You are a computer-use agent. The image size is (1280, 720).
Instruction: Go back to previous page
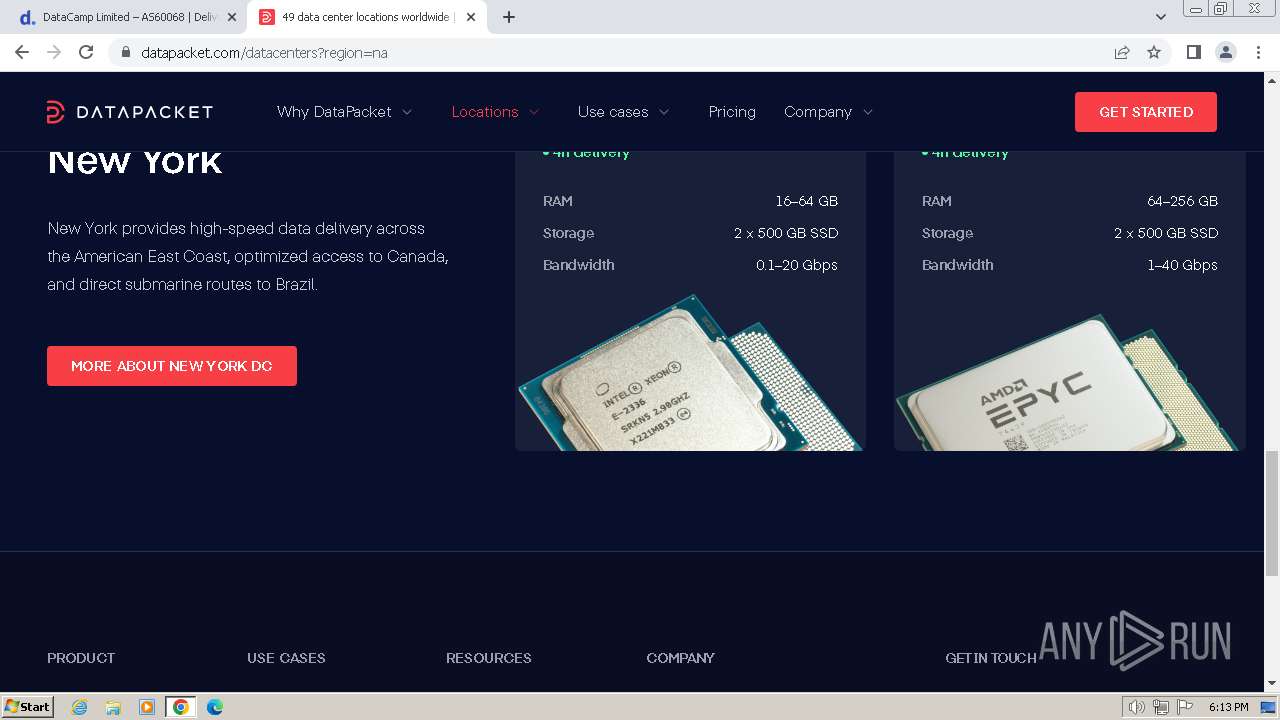(x=22, y=52)
